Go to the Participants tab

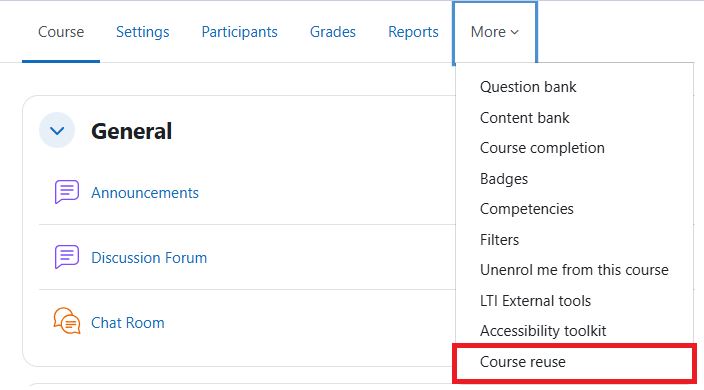click(x=239, y=32)
